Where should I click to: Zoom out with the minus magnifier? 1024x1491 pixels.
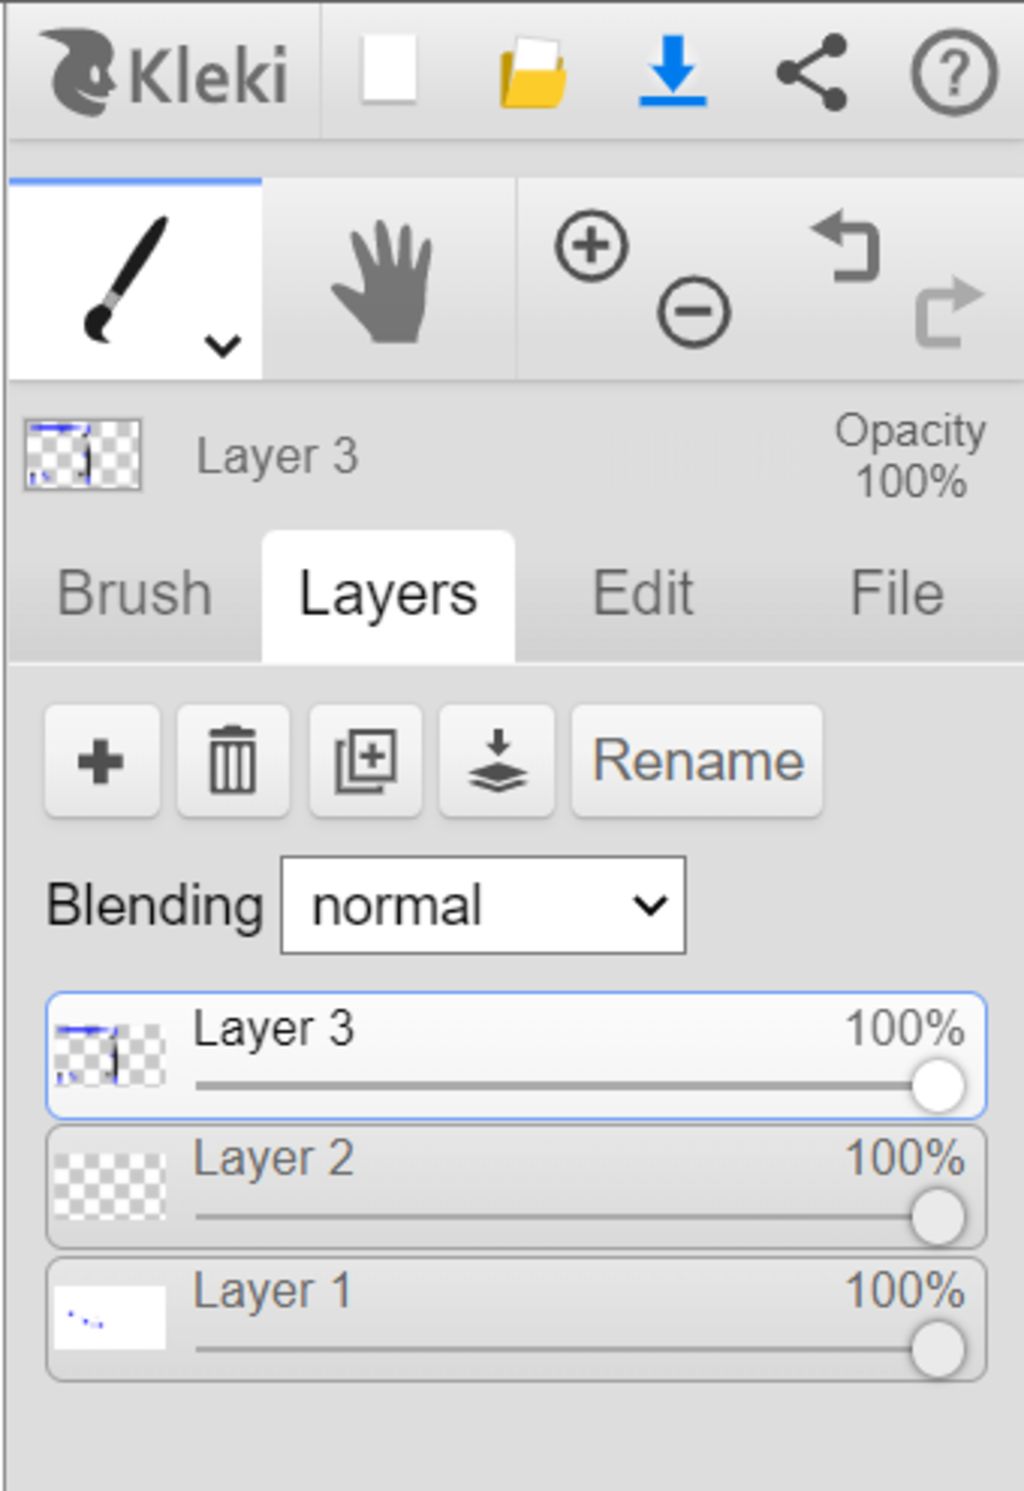pos(693,311)
